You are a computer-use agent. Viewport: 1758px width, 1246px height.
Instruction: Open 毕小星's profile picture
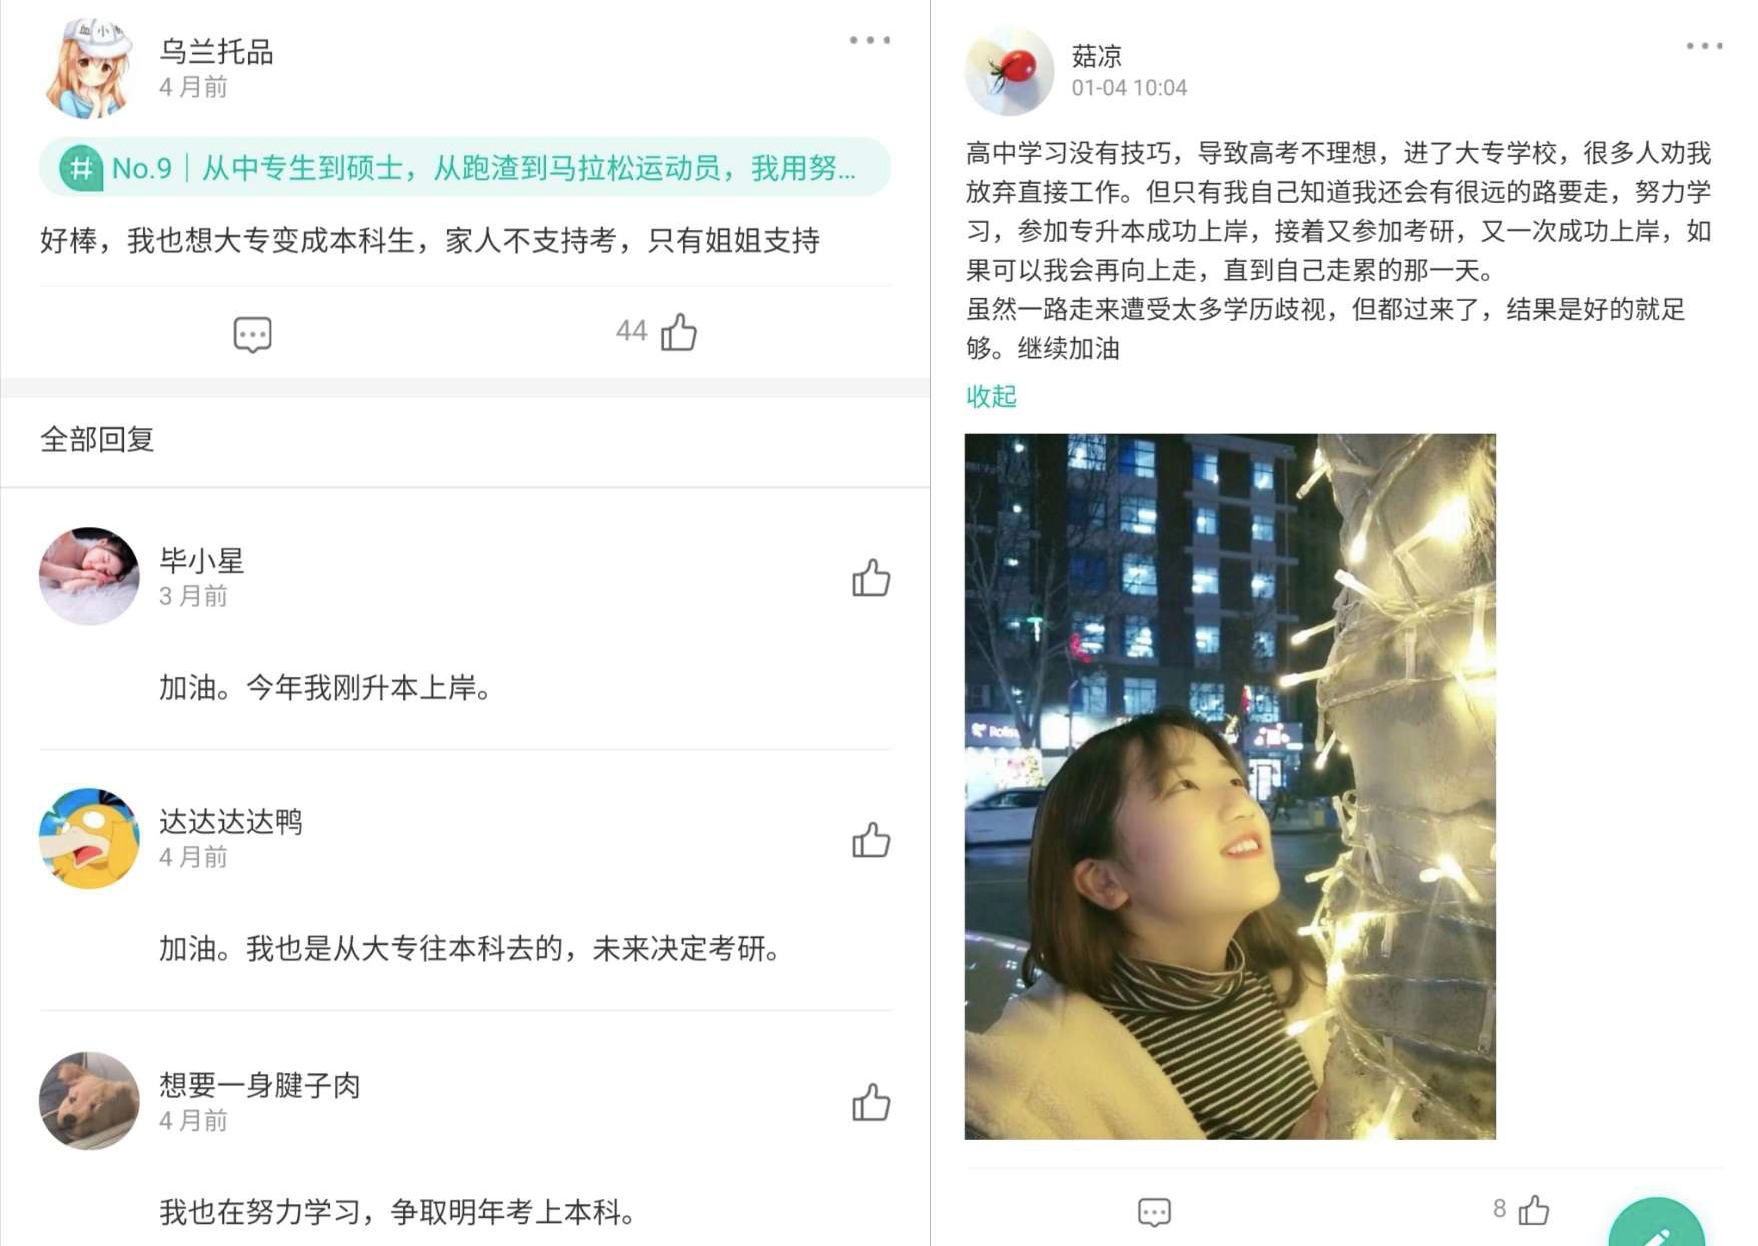coord(89,576)
